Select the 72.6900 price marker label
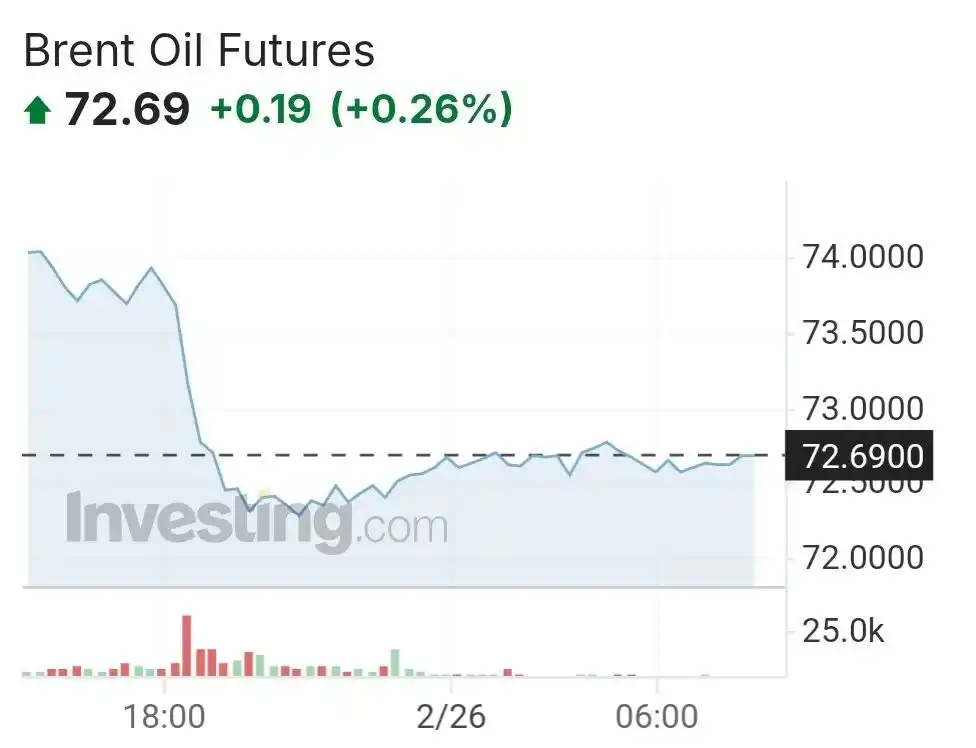The height and width of the screenshot is (748, 976). (859, 456)
